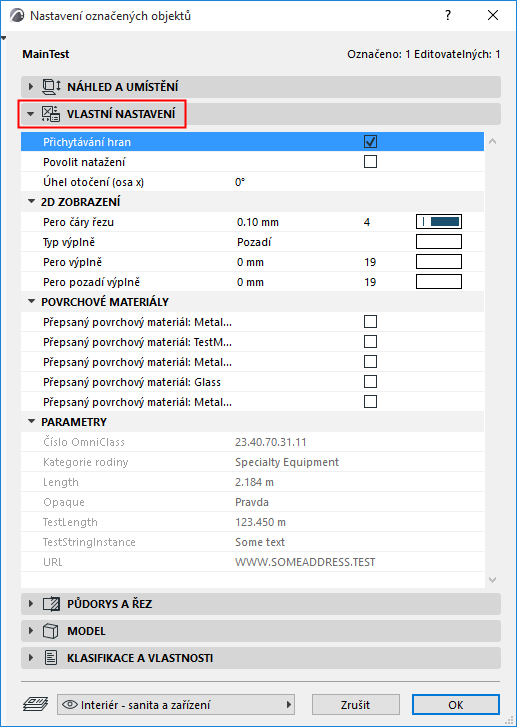The width and height of the screenshot is (517, 727).
Task: Click the TestStringInstance value Some text
Action: [x=260, y=542]
